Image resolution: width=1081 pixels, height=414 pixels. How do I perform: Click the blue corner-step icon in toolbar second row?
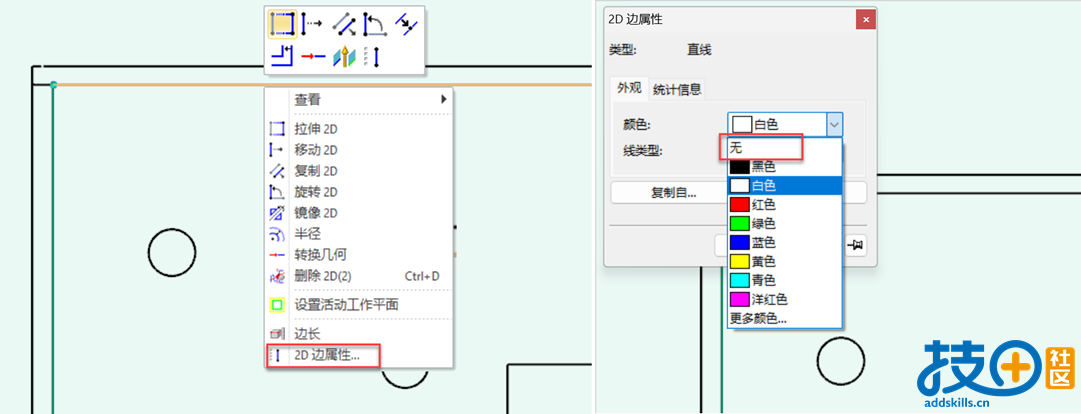(283, 56)
